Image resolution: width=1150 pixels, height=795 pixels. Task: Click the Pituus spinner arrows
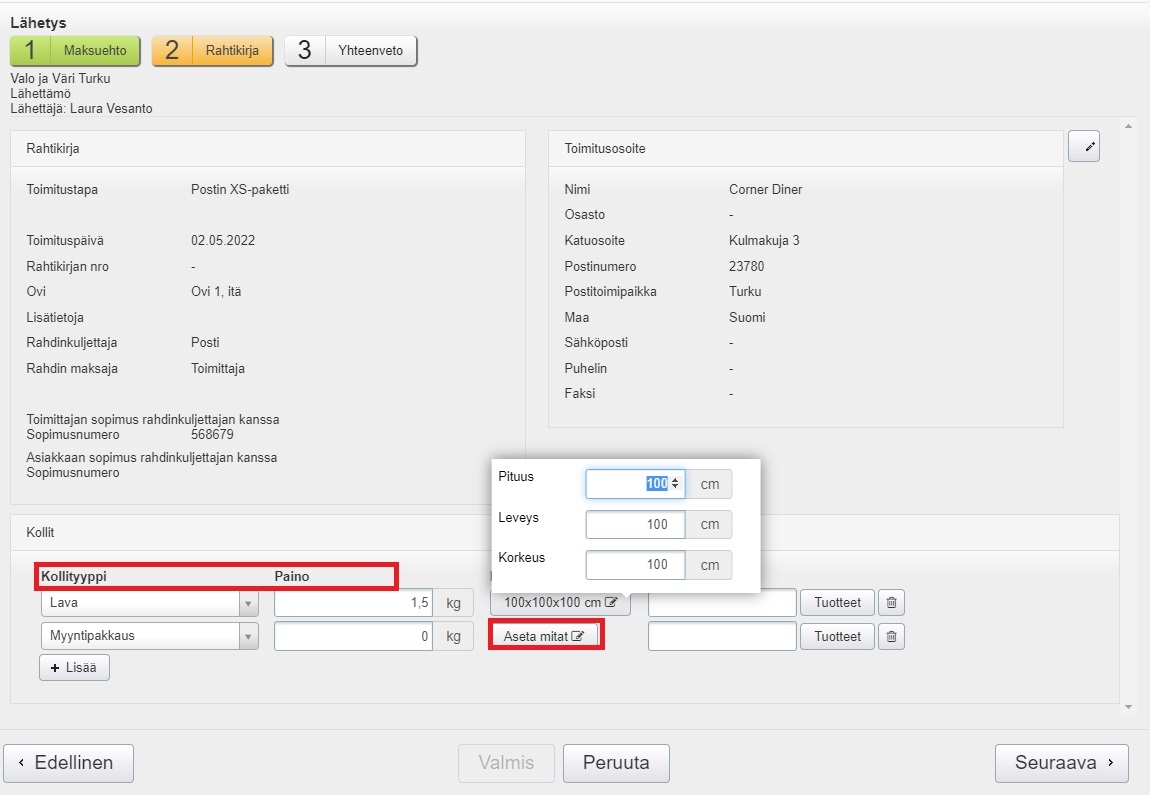click(x=675, y=484)
